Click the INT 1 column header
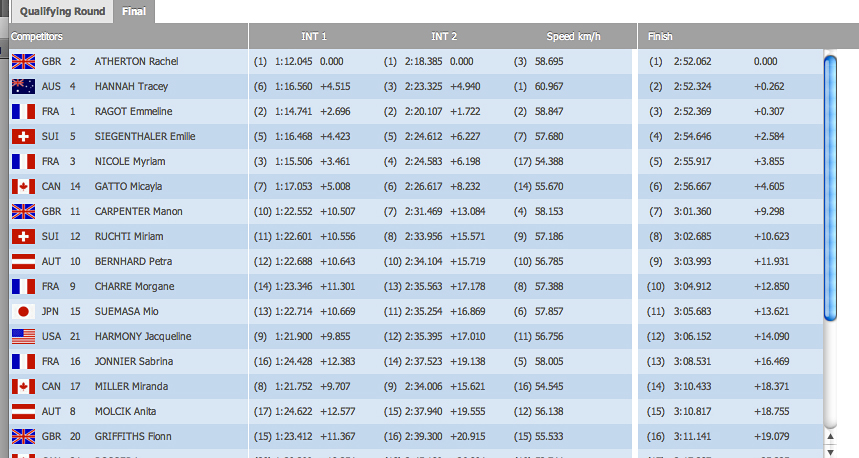This screenshot has width=859, height=458. 313,37
